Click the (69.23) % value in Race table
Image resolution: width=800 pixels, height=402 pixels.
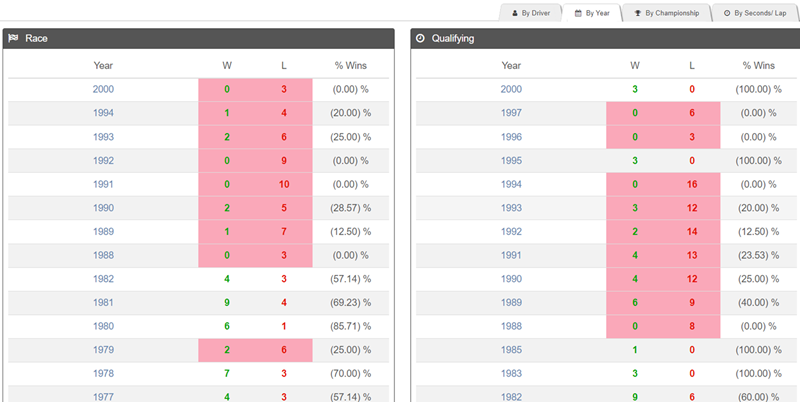(x=351, y=303)
